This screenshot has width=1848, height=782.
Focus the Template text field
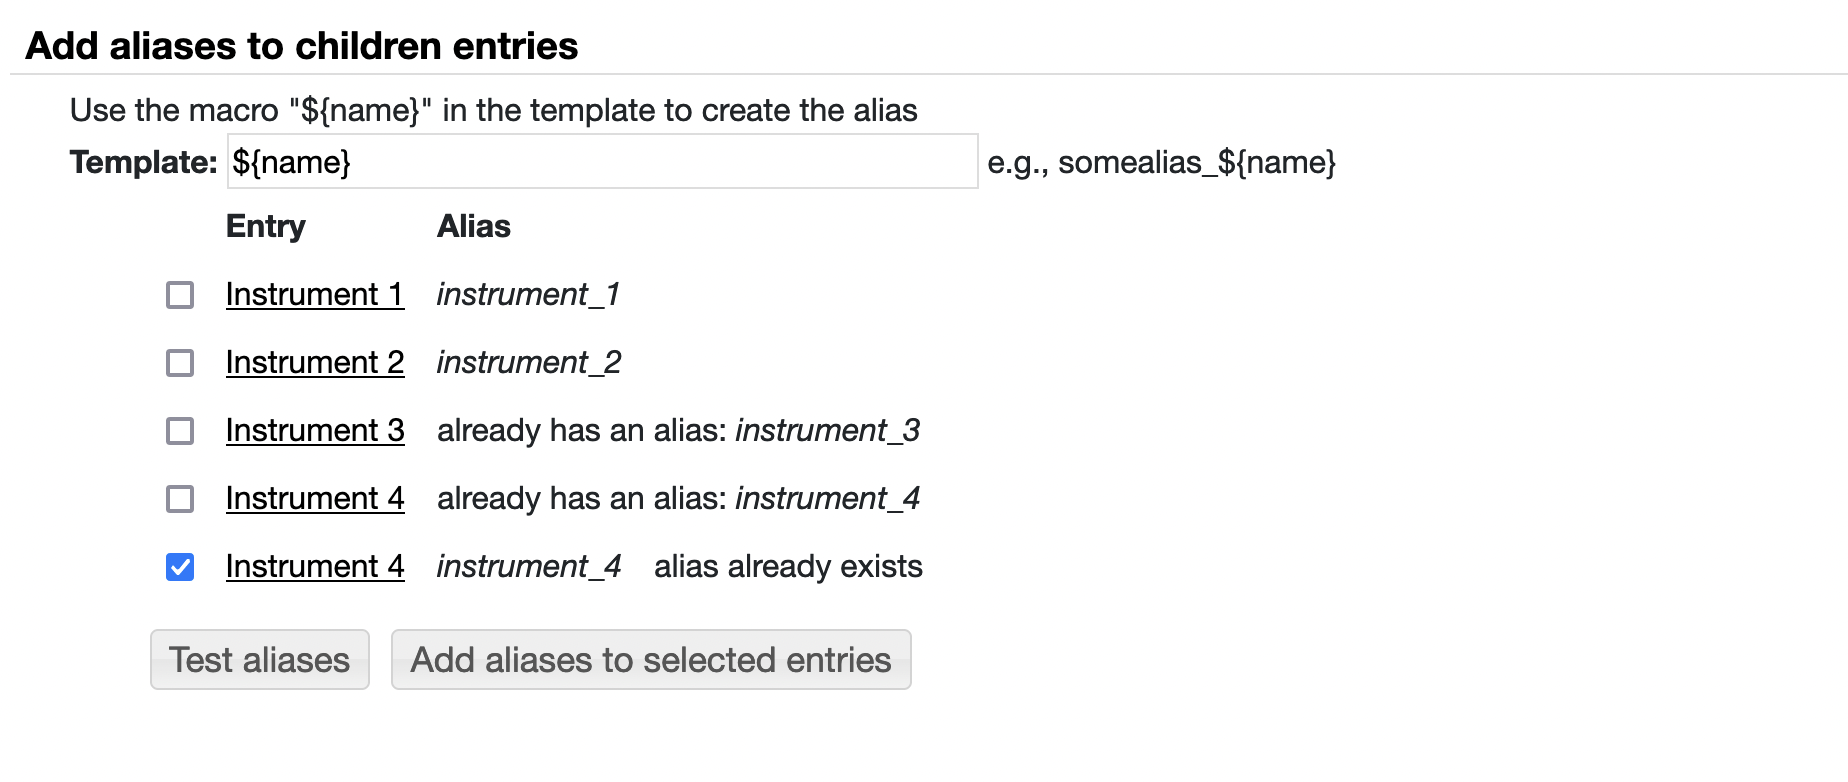[602, 162]
